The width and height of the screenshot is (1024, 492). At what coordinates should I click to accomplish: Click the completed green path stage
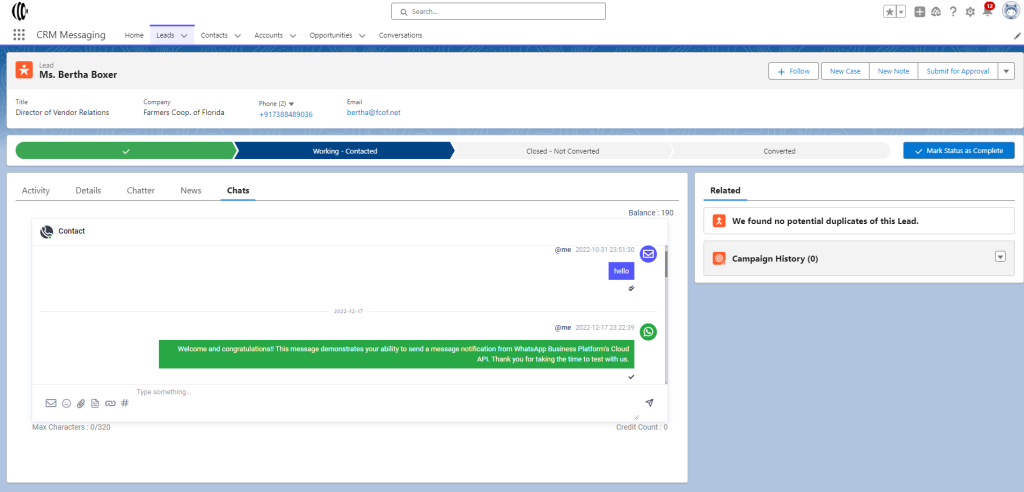tap(124, 151)
